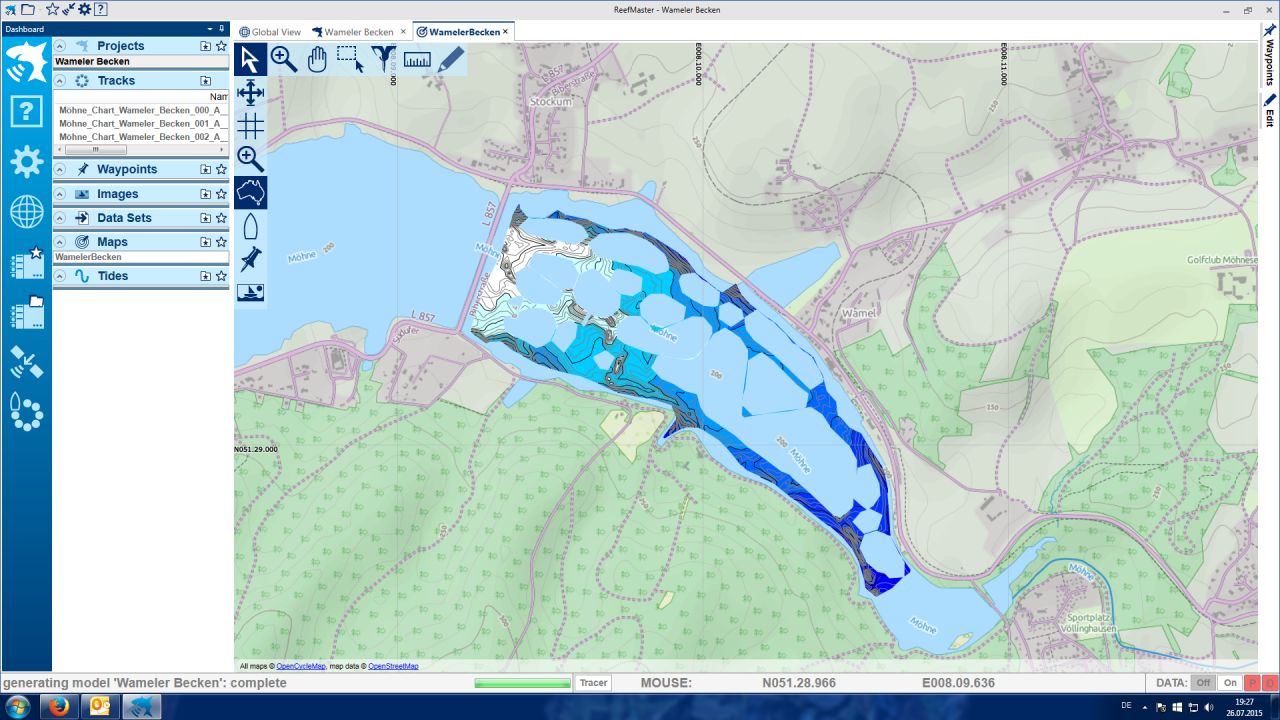Open sidebar gear settings
The width and height of the screenshot is (1280, 720).
(26, 161)
